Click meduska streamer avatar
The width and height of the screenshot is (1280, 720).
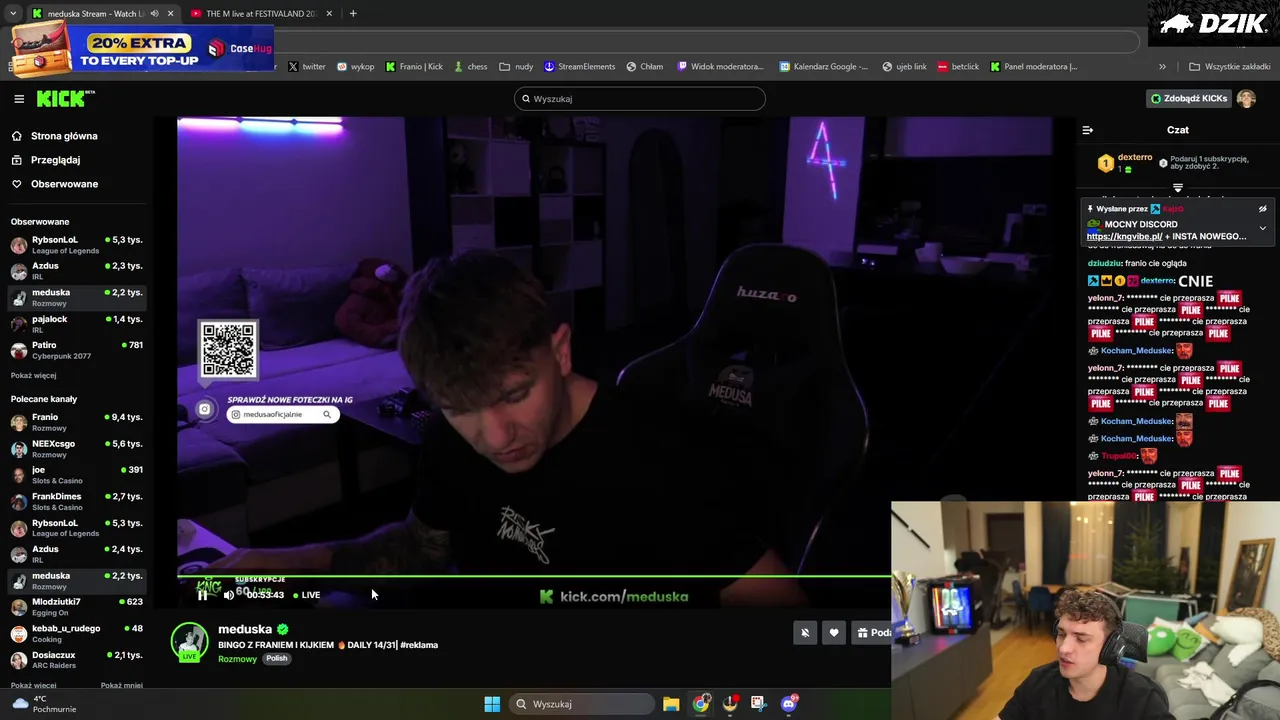click(x=189, y=641)
